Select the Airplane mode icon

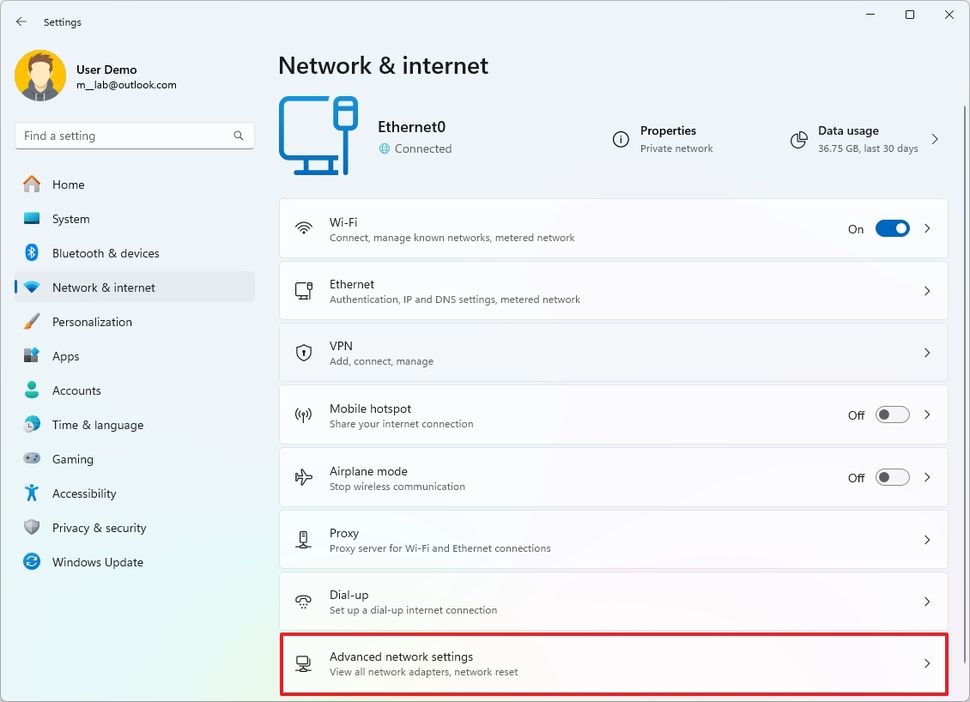click(304, 477)
